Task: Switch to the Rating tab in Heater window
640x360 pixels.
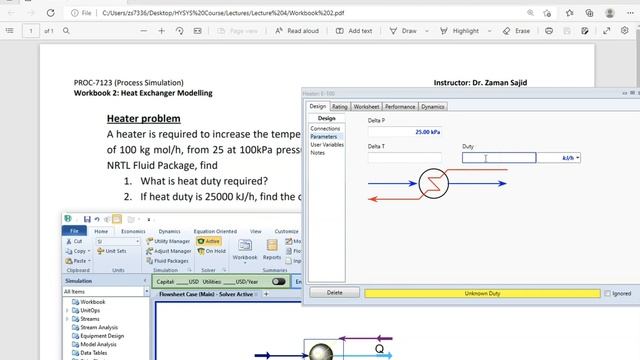Action: click(x=340, y=107)
